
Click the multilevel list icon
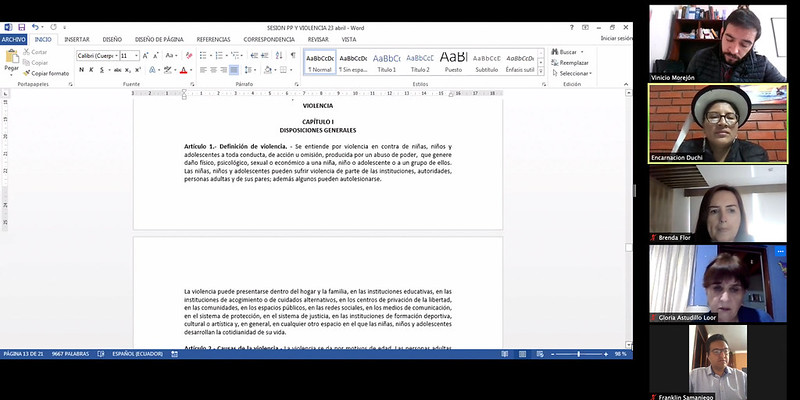pos(235,55)
